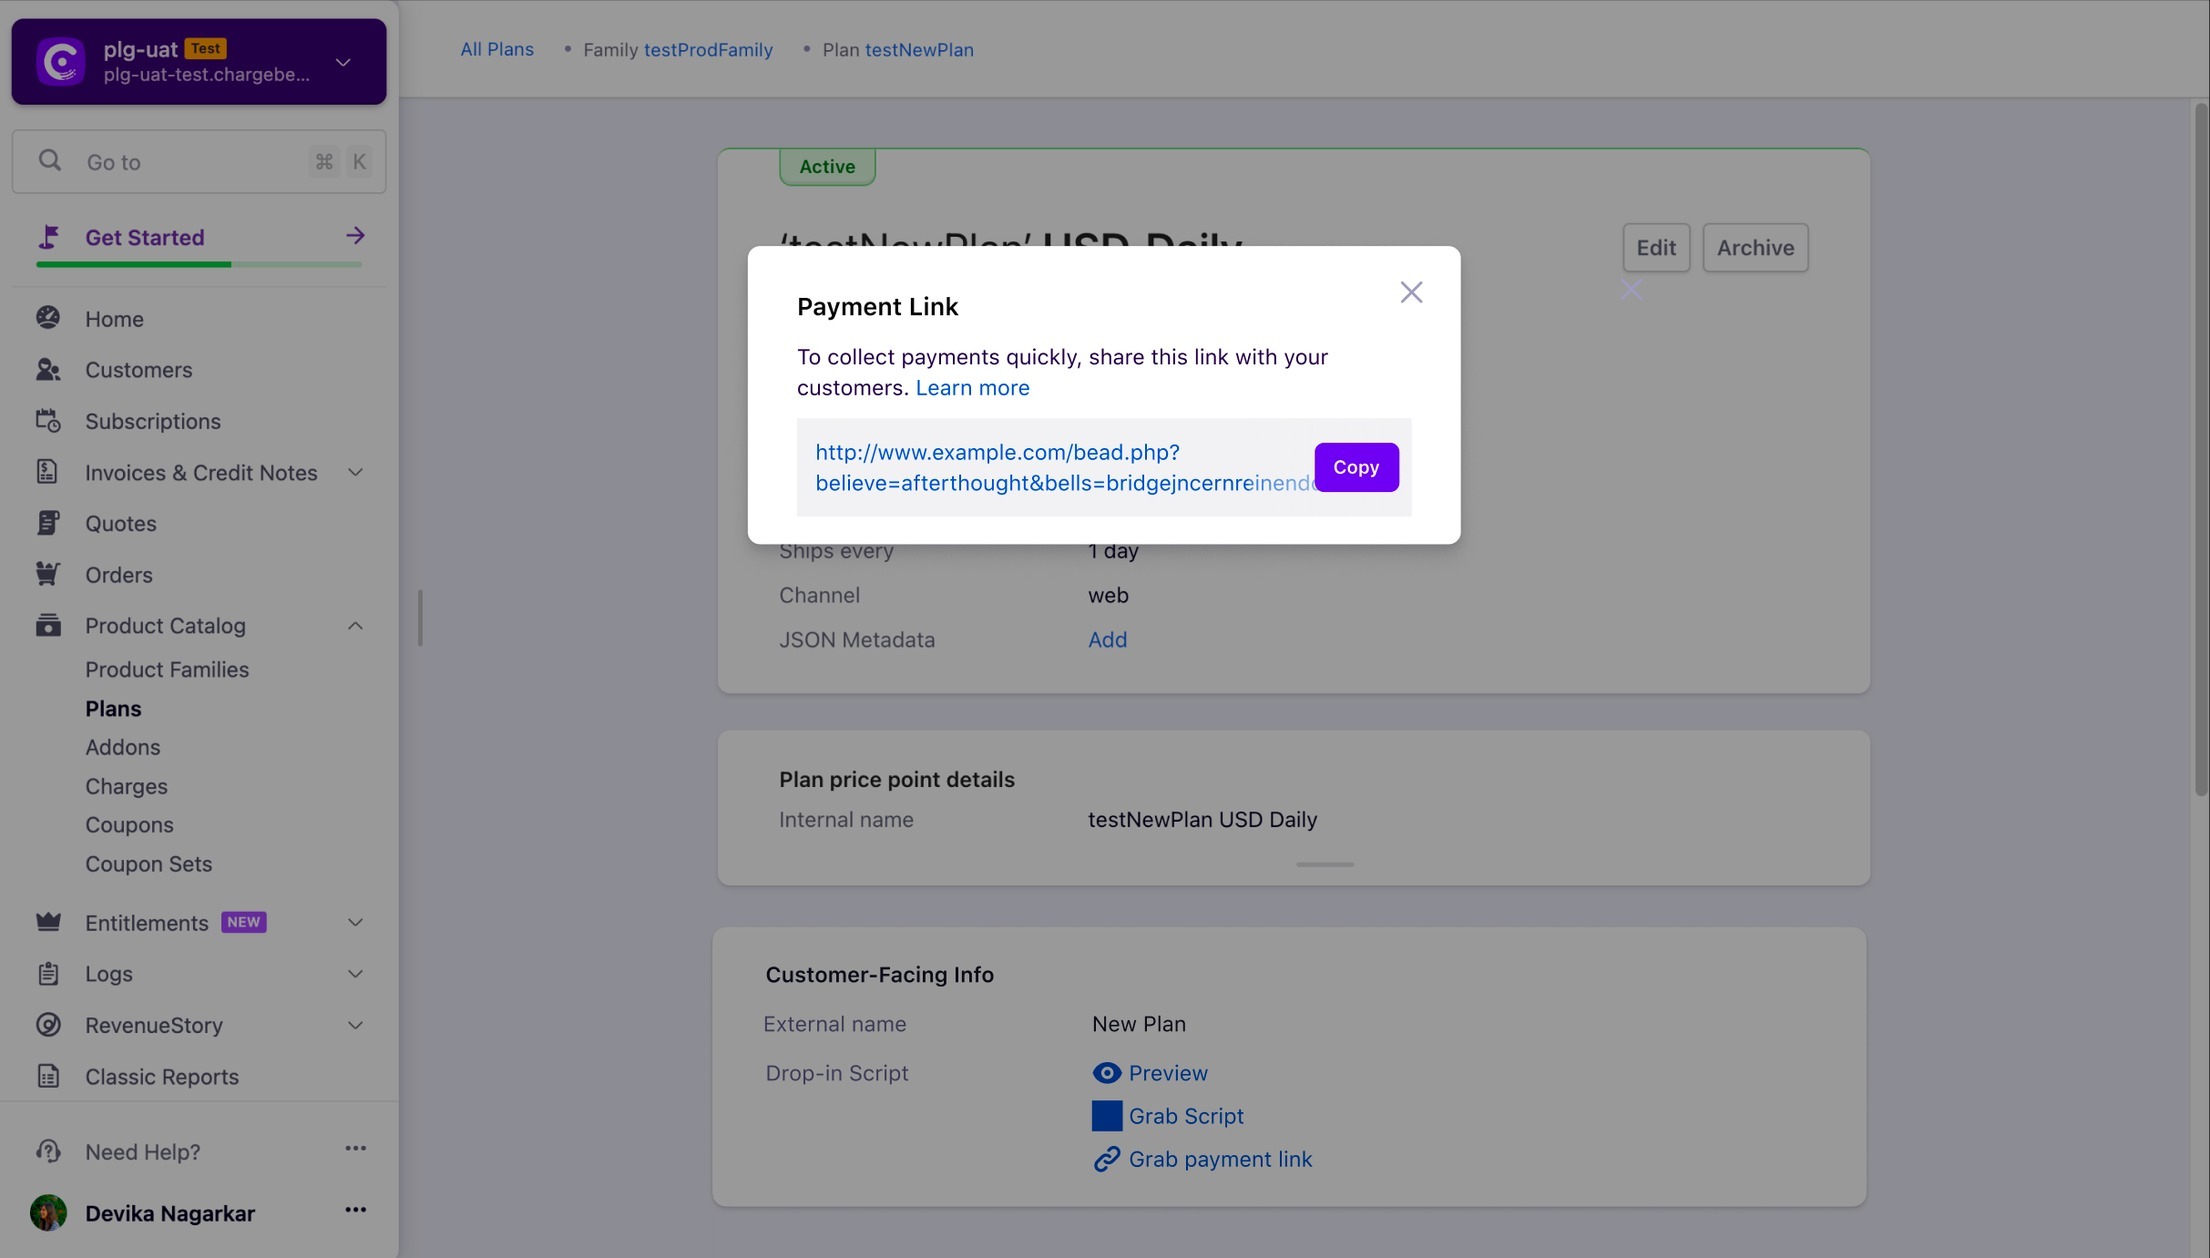Click the Classic Reports icon
The width and height of the screenshot is (2210, 1258).
tap(48, 1076)
